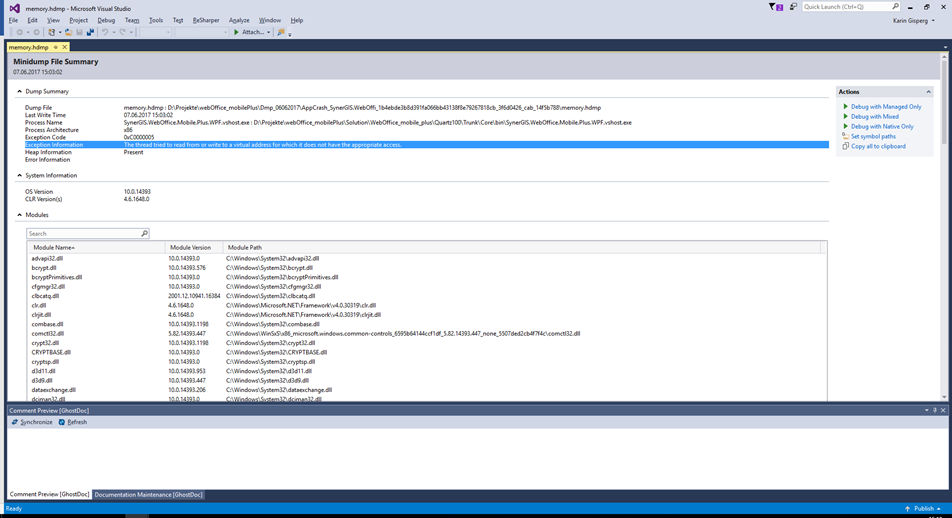Open the Attach dropdown arrow
The image size is (952, 518).
pos(268,32)
